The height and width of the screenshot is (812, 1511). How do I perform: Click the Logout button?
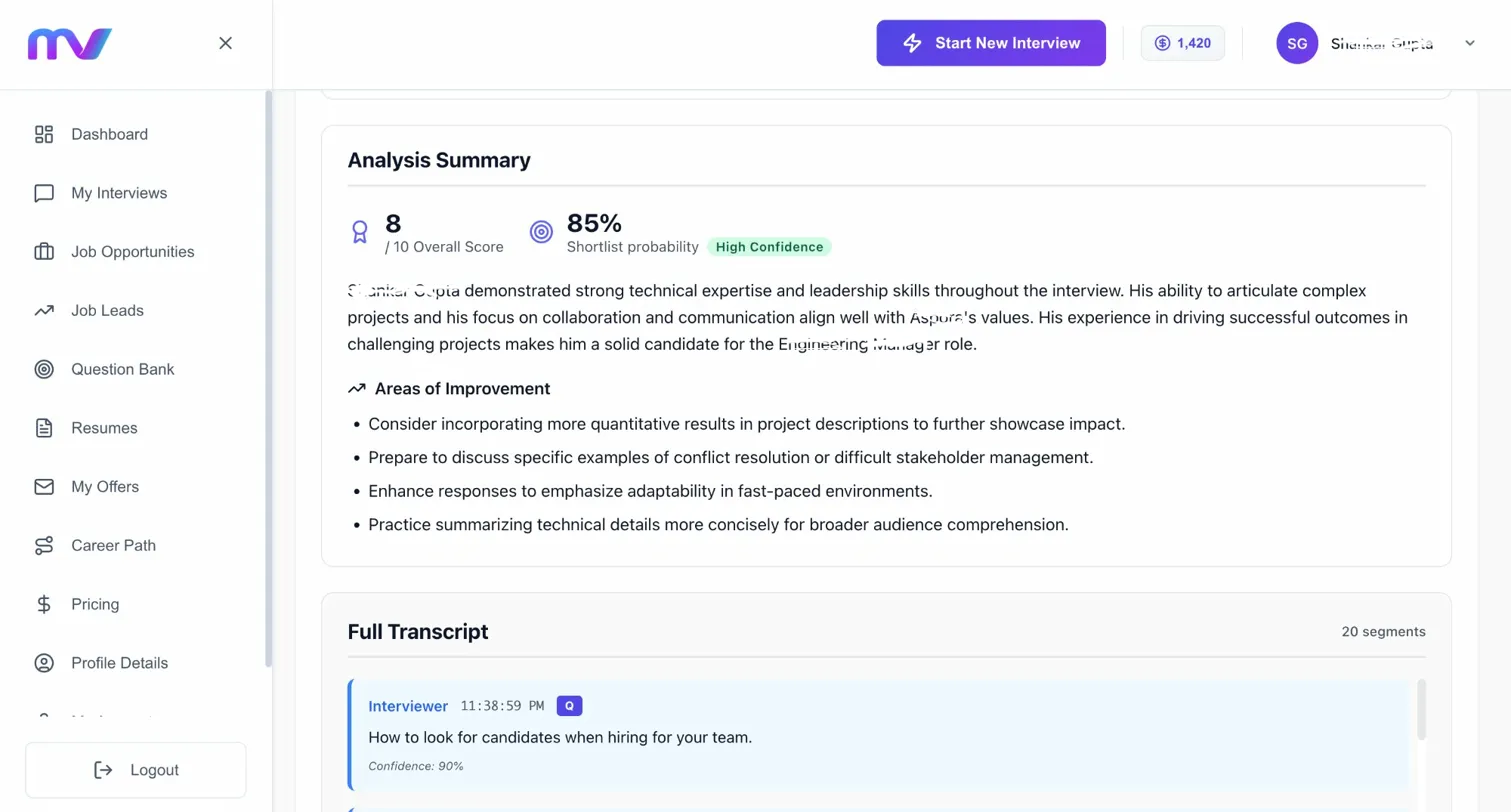point(136,770)
